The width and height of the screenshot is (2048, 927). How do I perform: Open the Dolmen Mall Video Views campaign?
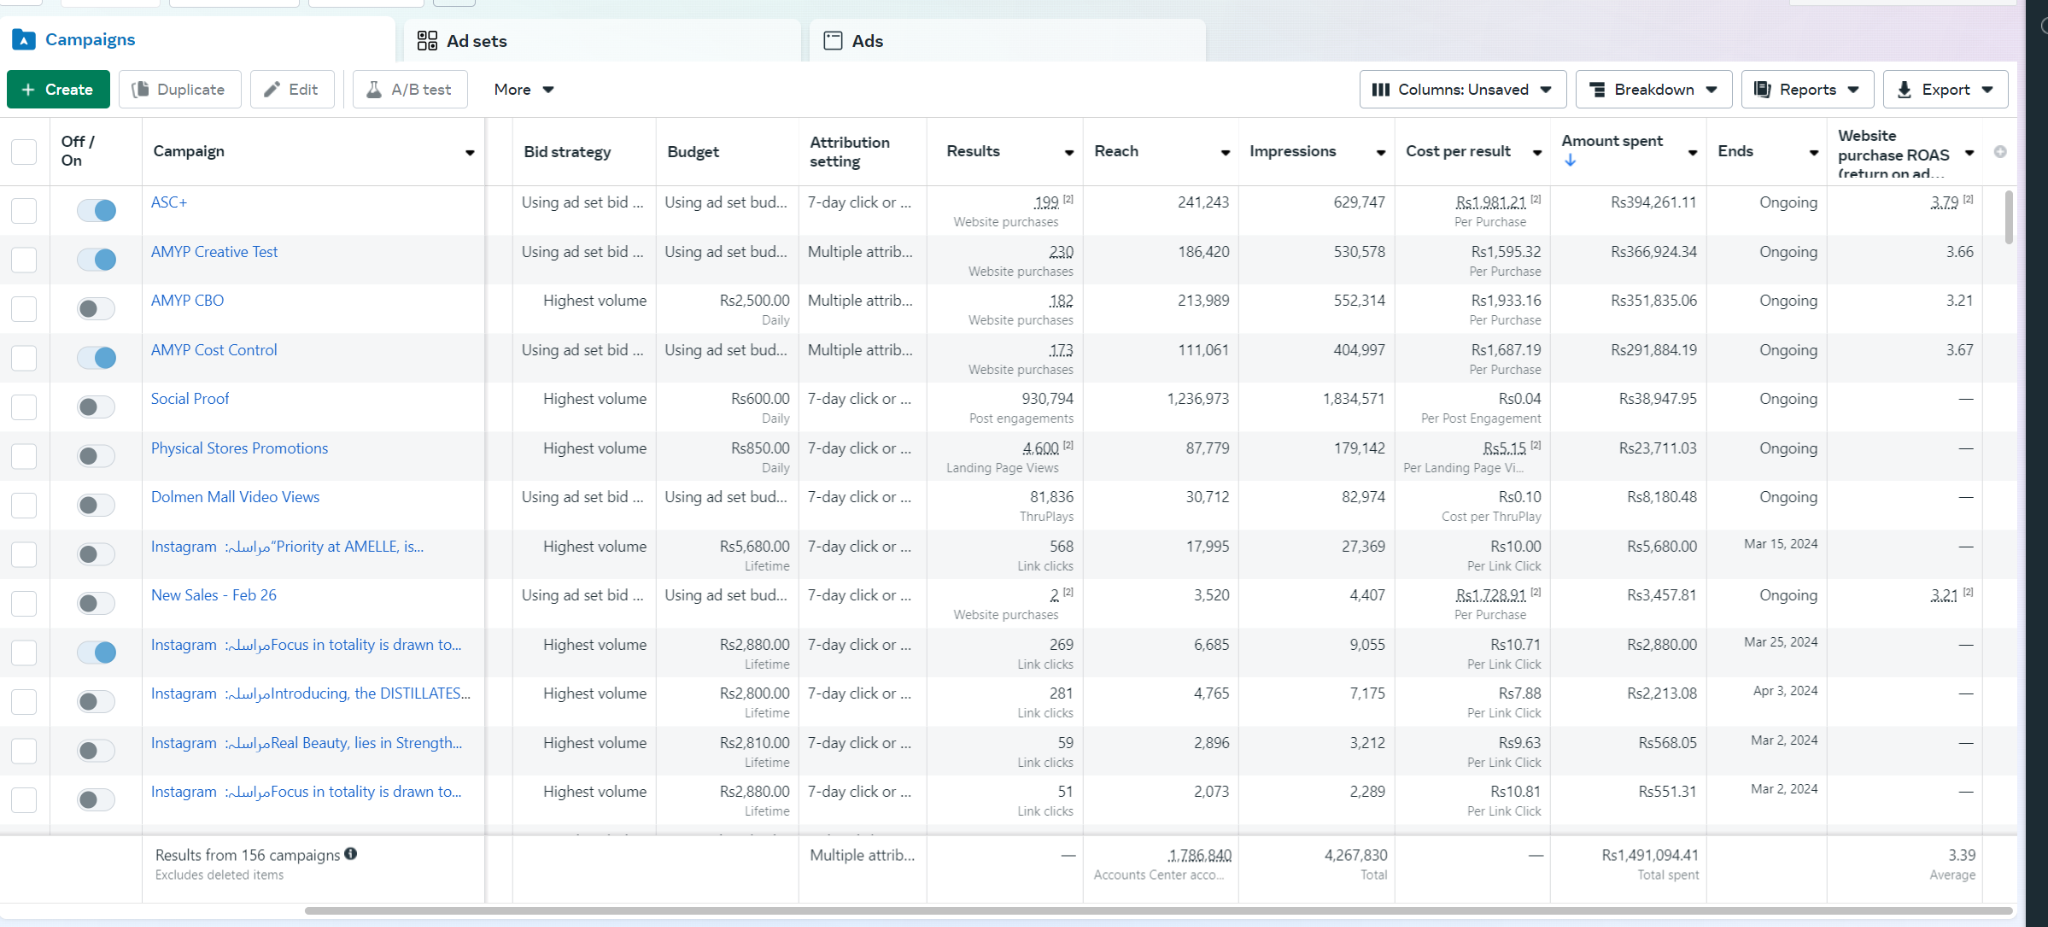pyautogui.click(x=235, y=496)
